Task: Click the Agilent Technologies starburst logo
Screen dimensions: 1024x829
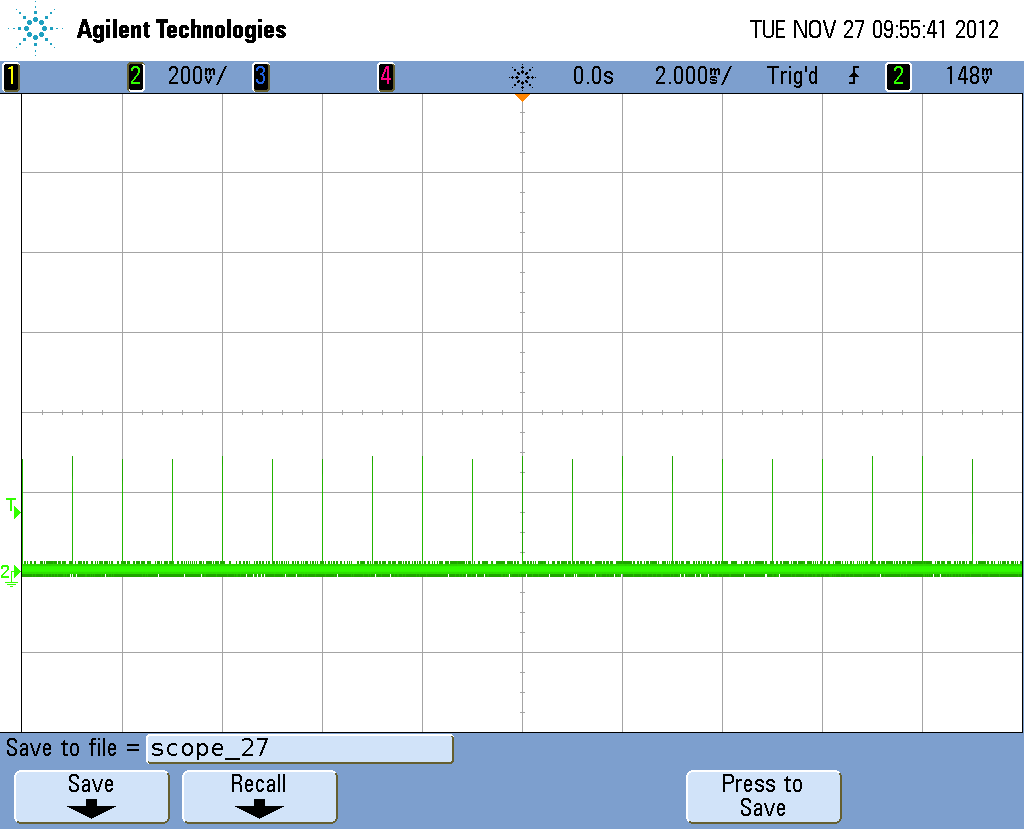Action: click(35, 28)
